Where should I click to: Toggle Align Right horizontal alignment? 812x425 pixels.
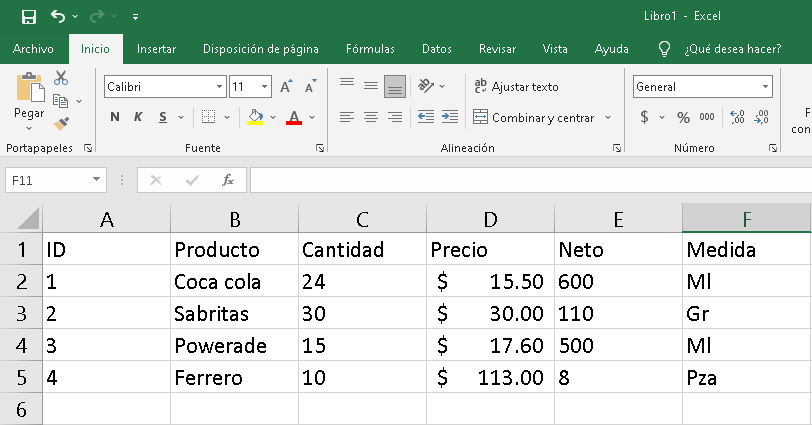click(x=395, y=118)
